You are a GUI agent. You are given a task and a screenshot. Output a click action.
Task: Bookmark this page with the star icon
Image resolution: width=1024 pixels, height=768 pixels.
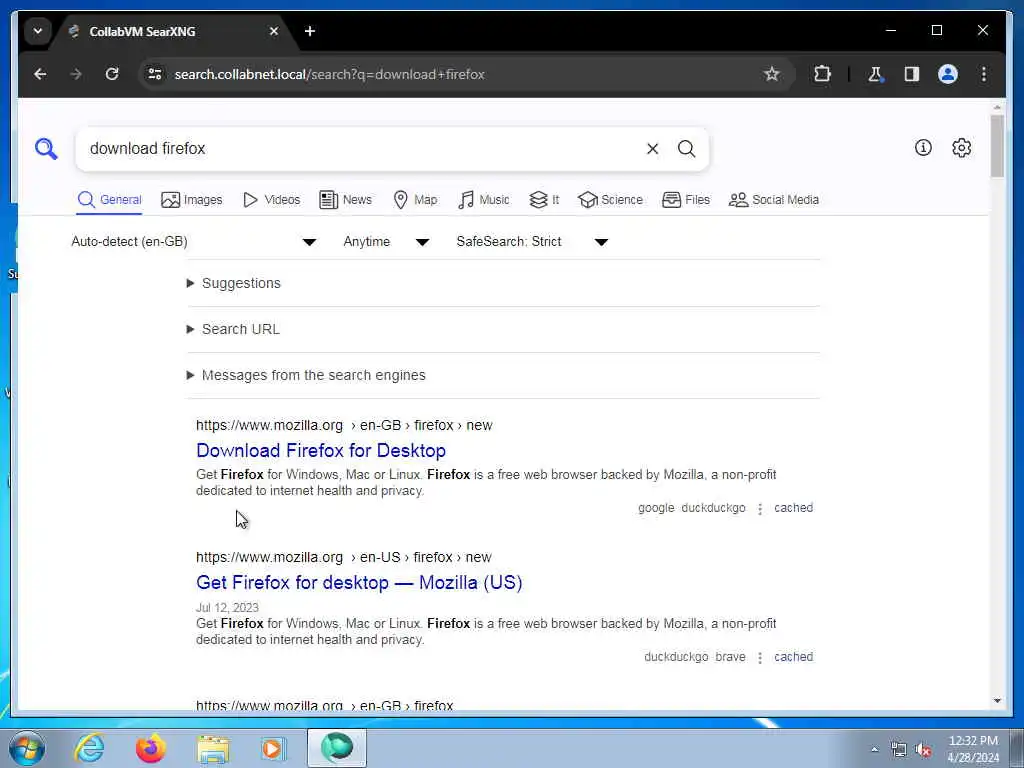click(772, 74)
